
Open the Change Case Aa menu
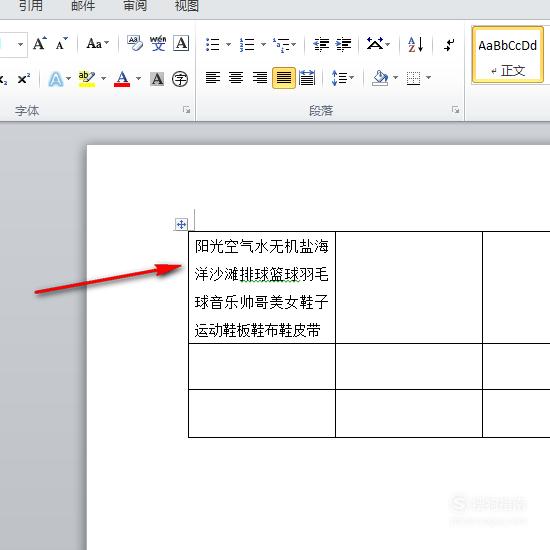click(98, 44)
